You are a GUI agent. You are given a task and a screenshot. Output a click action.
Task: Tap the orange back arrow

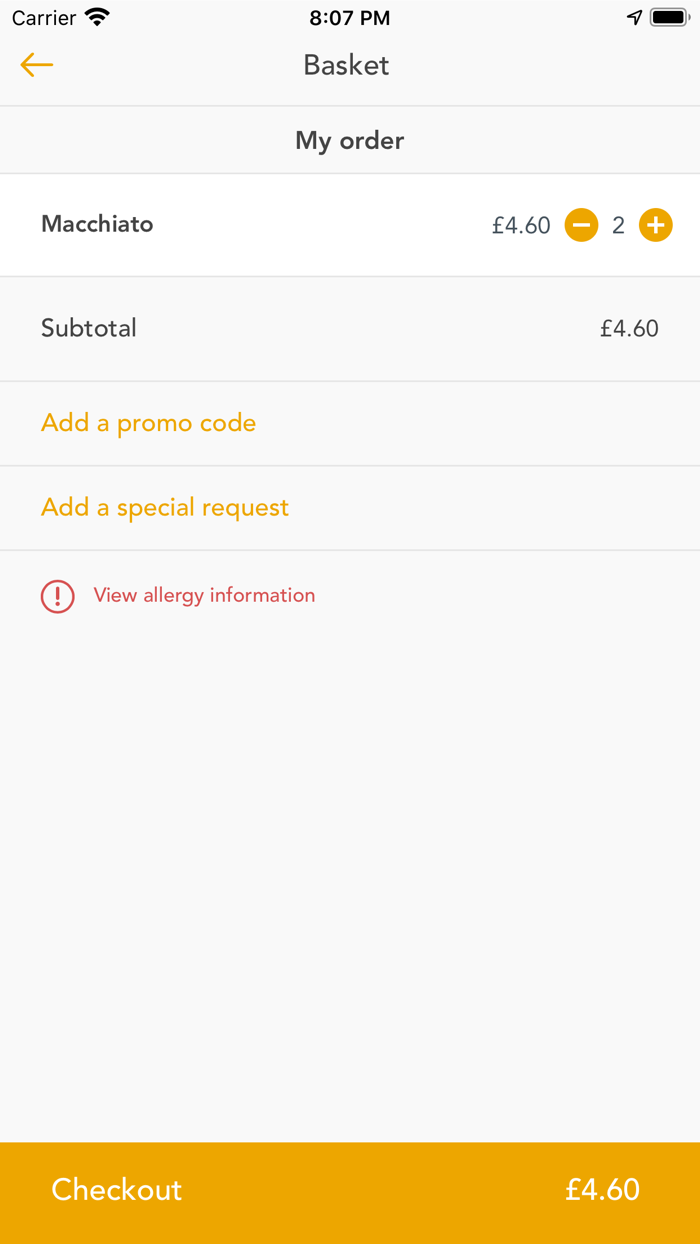tap(36, 65)
